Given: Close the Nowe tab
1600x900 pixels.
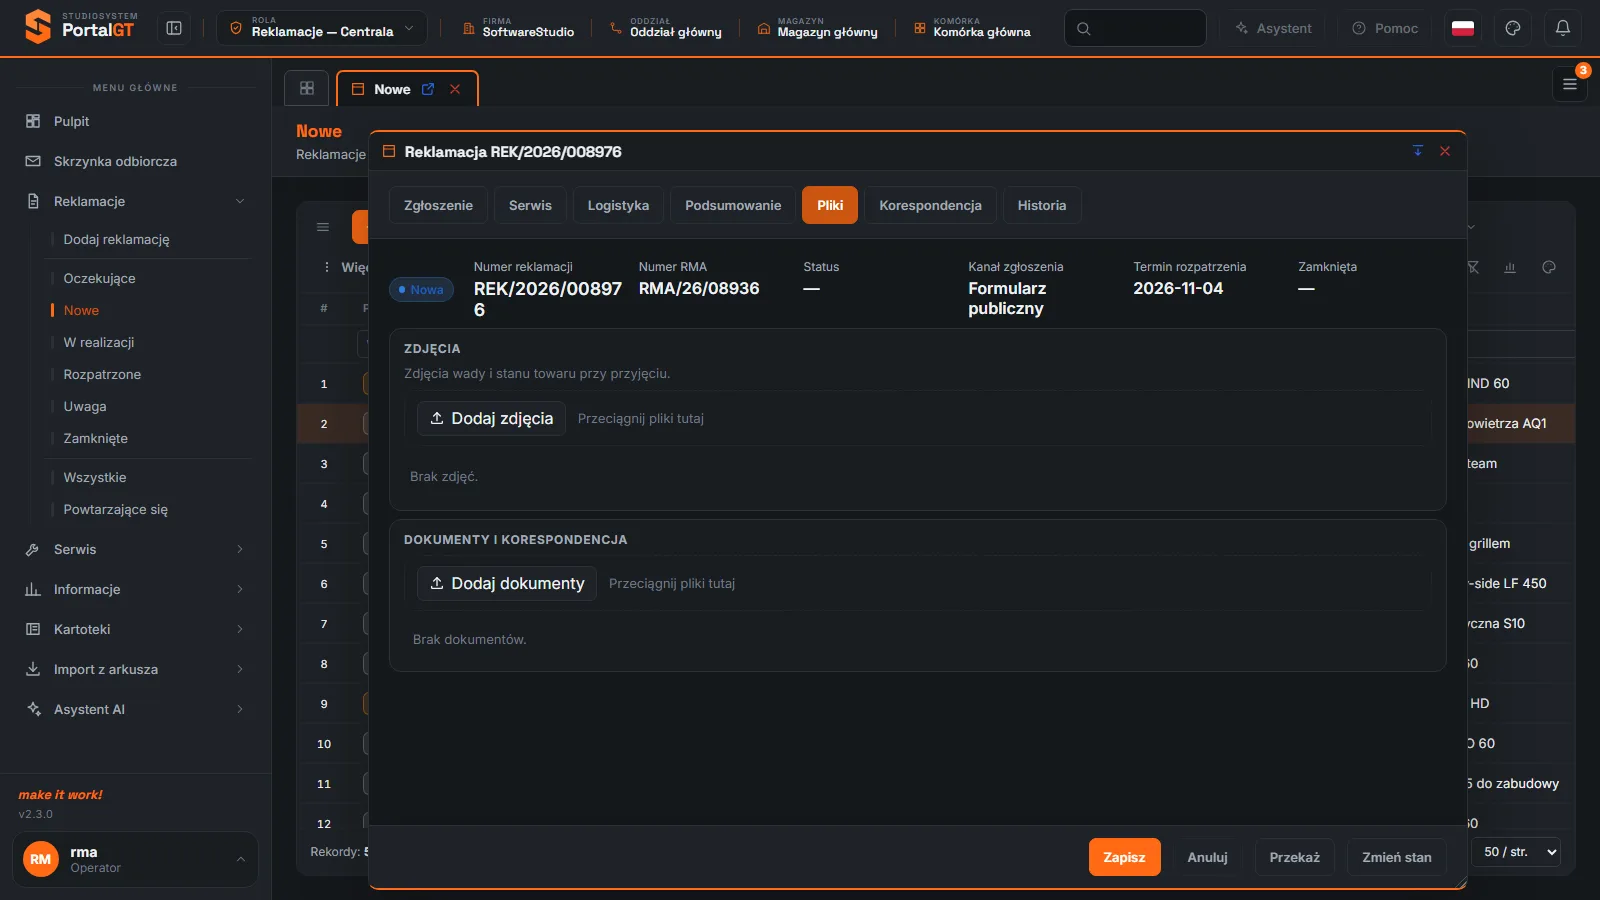Looking at the screenshot, I should (455, 89).
